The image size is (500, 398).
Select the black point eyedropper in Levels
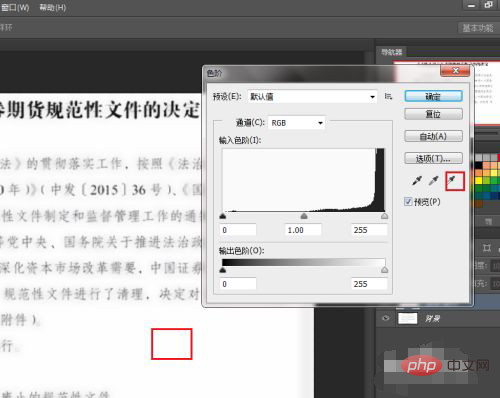coord(417,181)
